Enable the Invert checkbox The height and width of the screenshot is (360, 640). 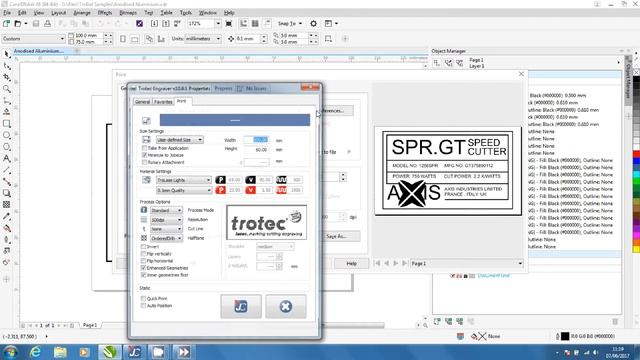click(143, 247)
